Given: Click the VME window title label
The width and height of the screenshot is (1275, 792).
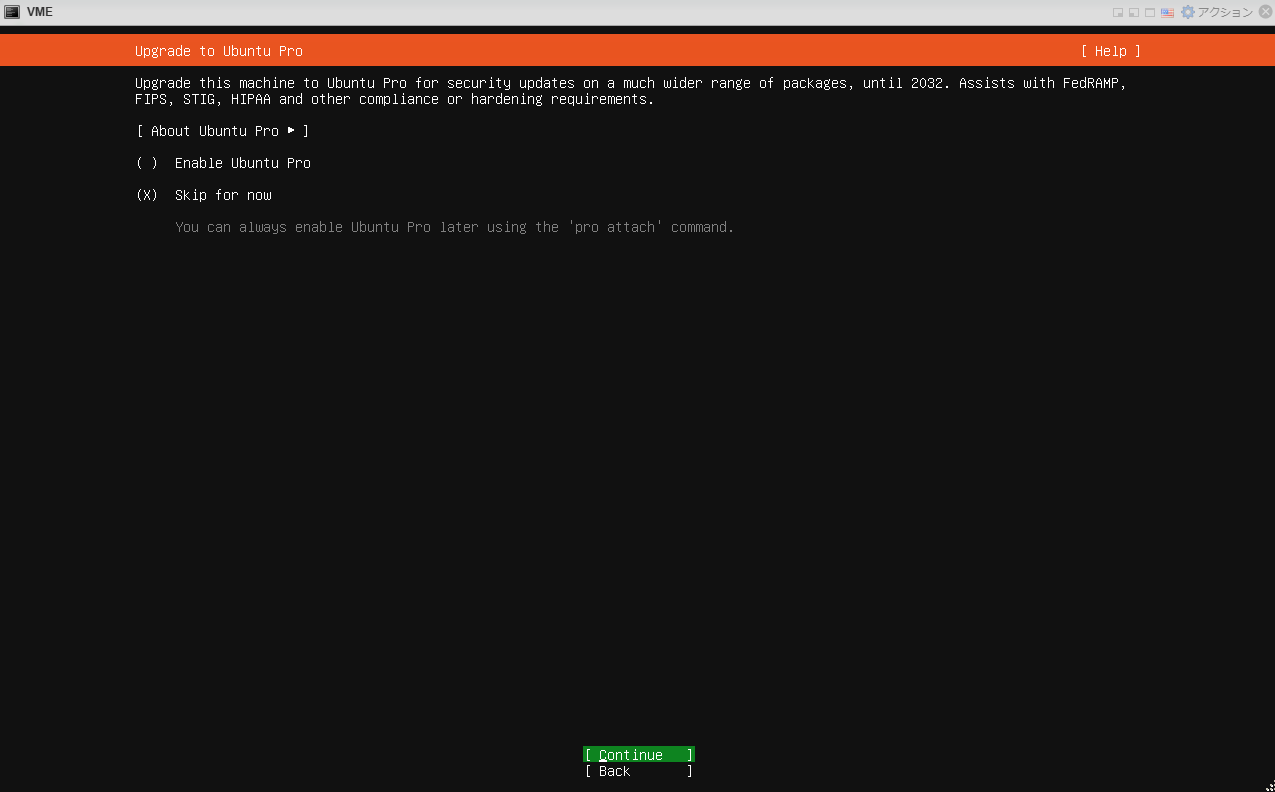Looking at the screenshot, I should click(x=39, y=11).
